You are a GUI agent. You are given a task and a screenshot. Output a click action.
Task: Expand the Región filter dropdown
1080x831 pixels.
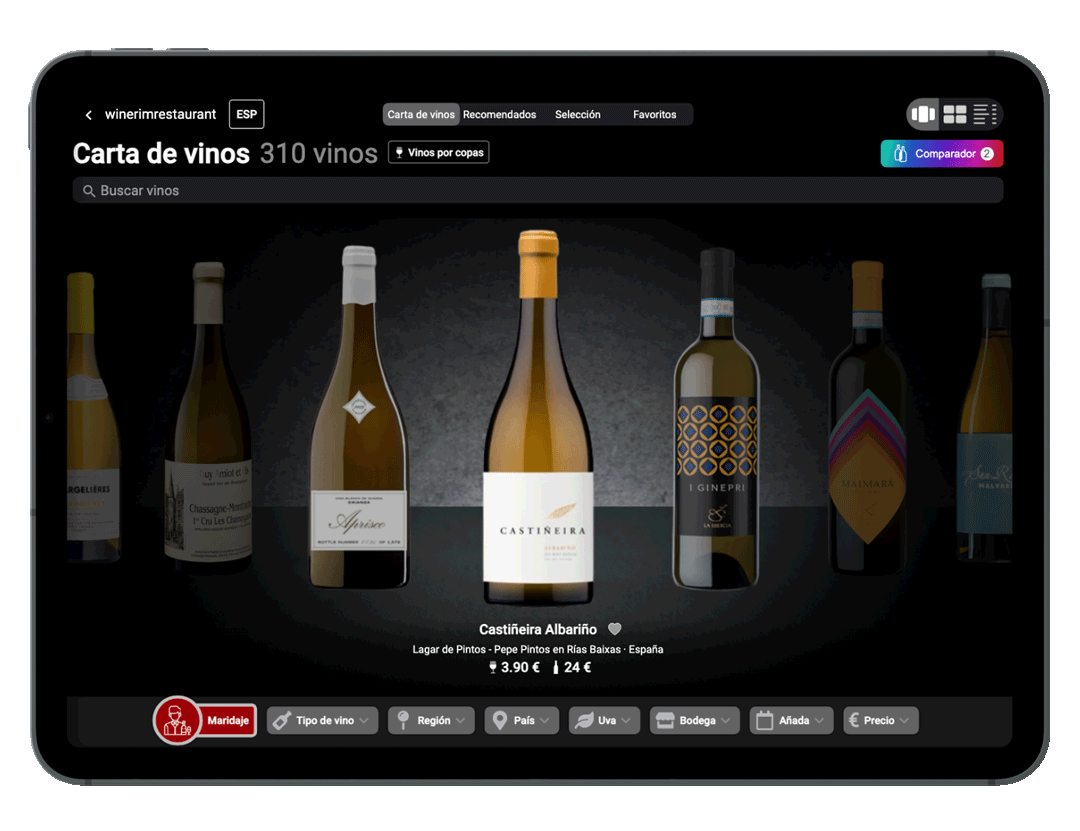pyautogui.click(x=430, y=719)
